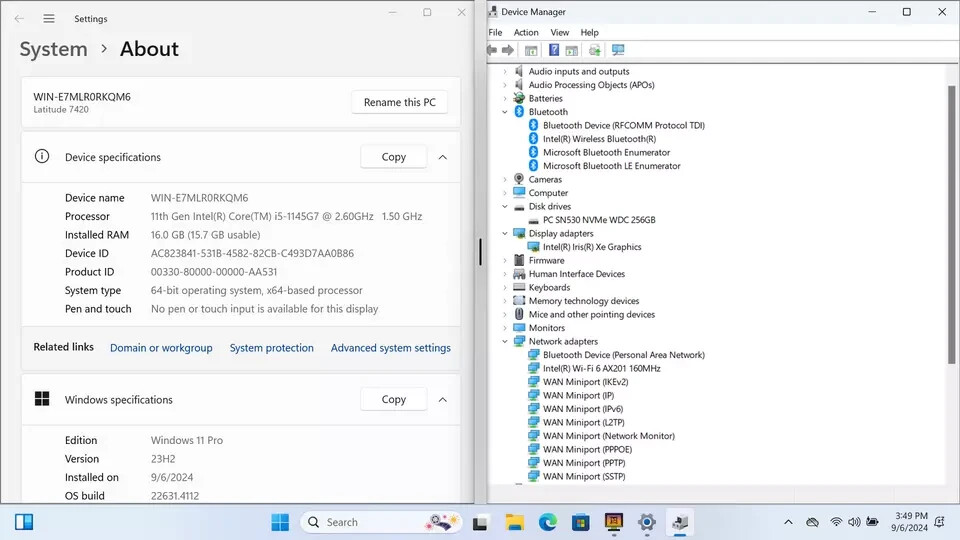
Task: Open Microsoft Store from taskbar
Action: coord(580,522)
